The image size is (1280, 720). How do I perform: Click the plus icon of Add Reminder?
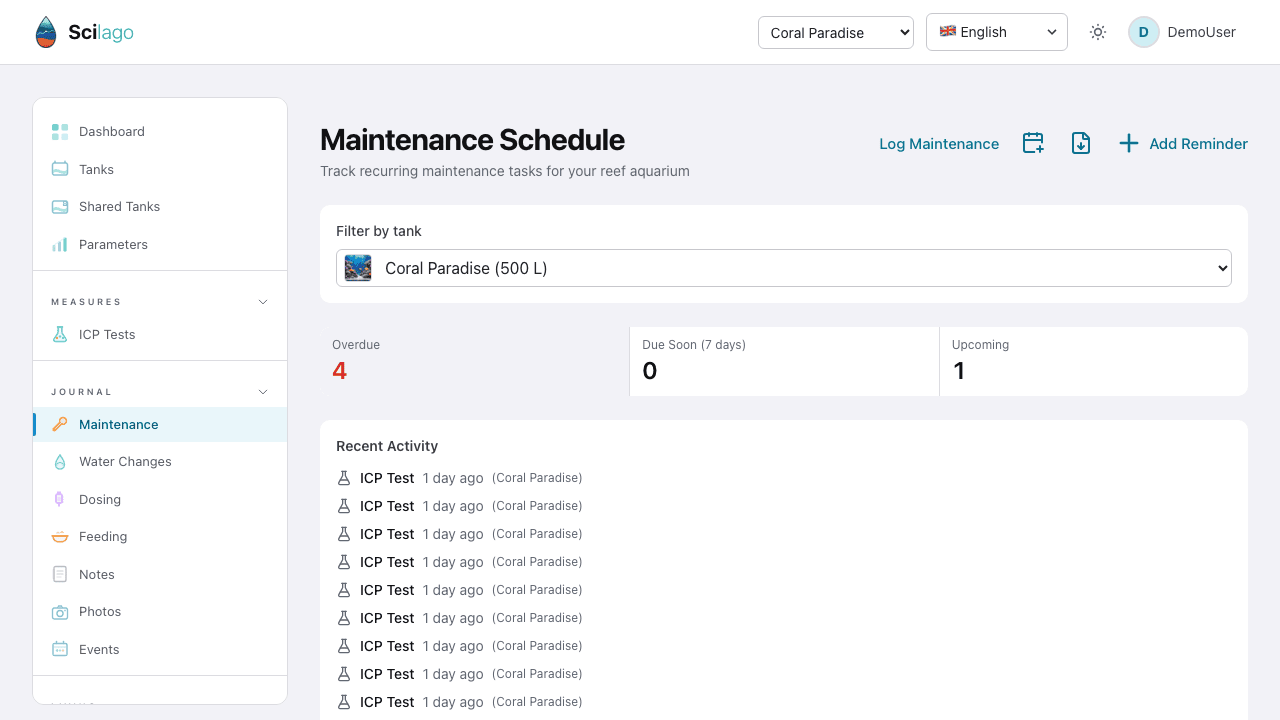click(1129, 143)
